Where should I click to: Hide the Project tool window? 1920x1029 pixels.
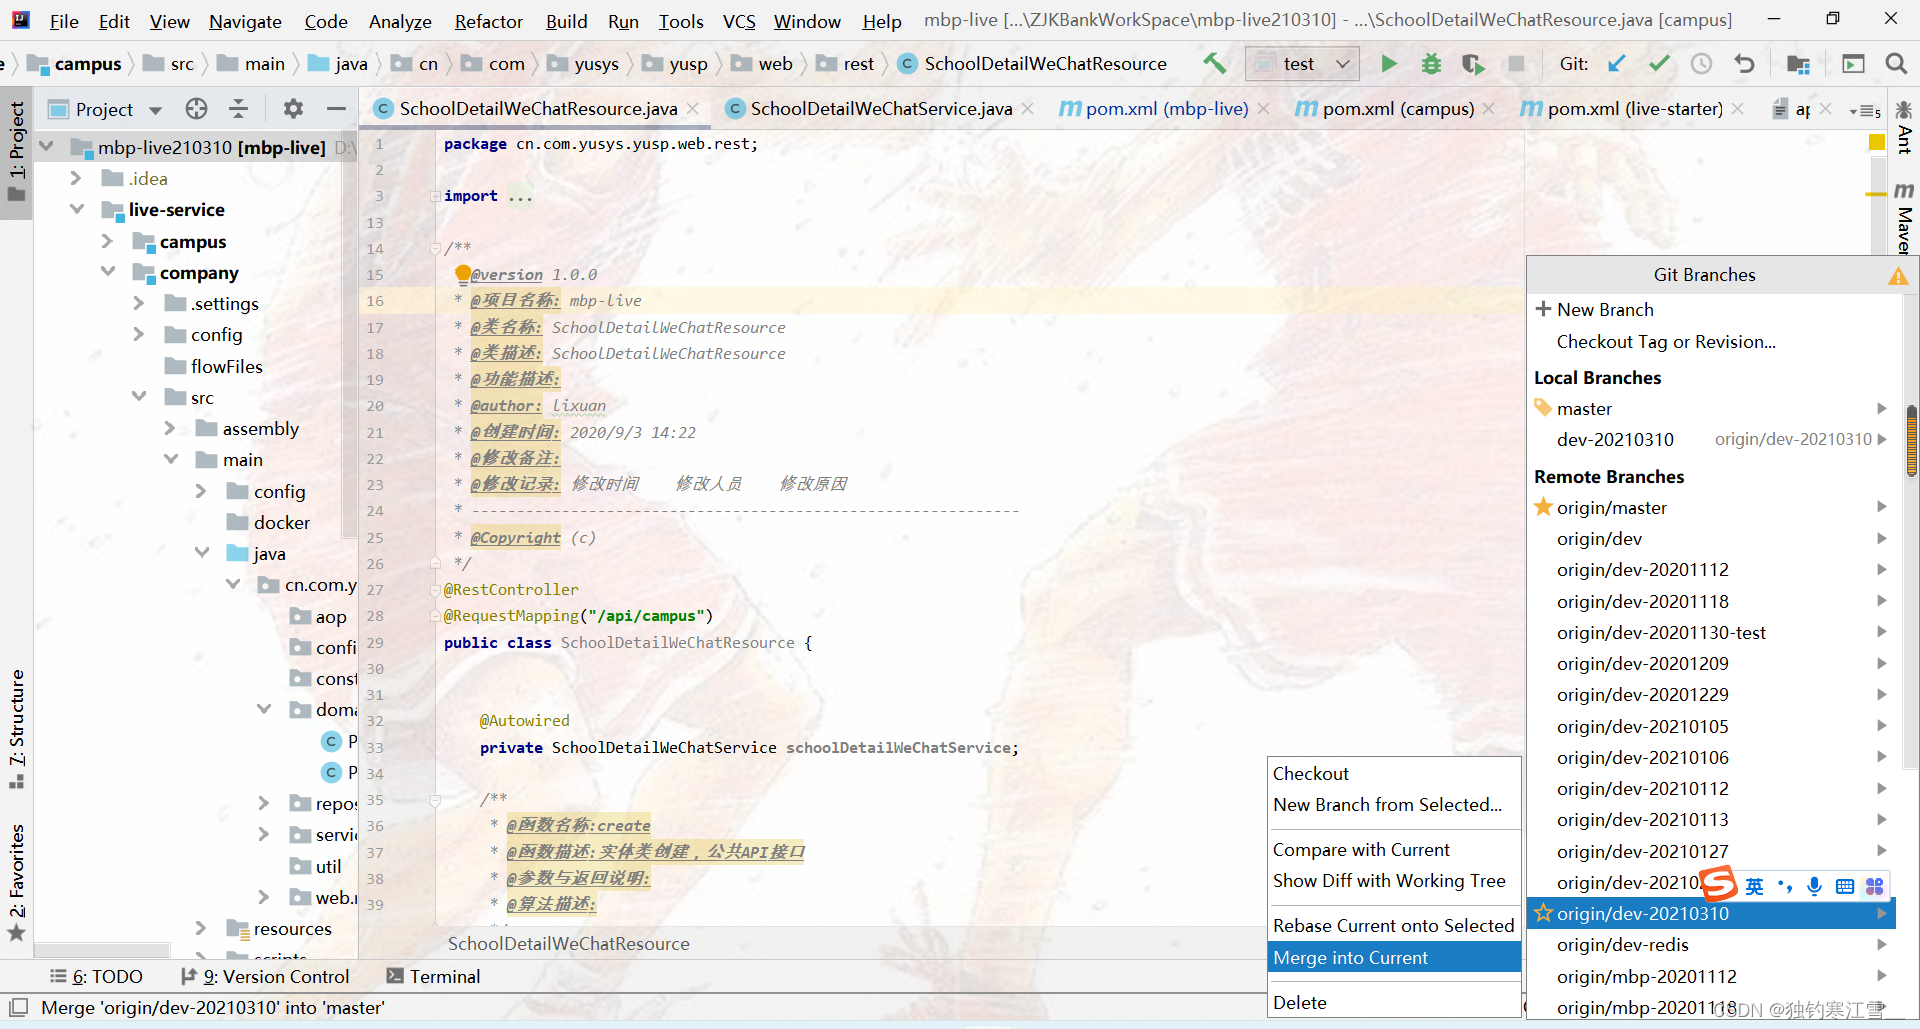point(336,109)
